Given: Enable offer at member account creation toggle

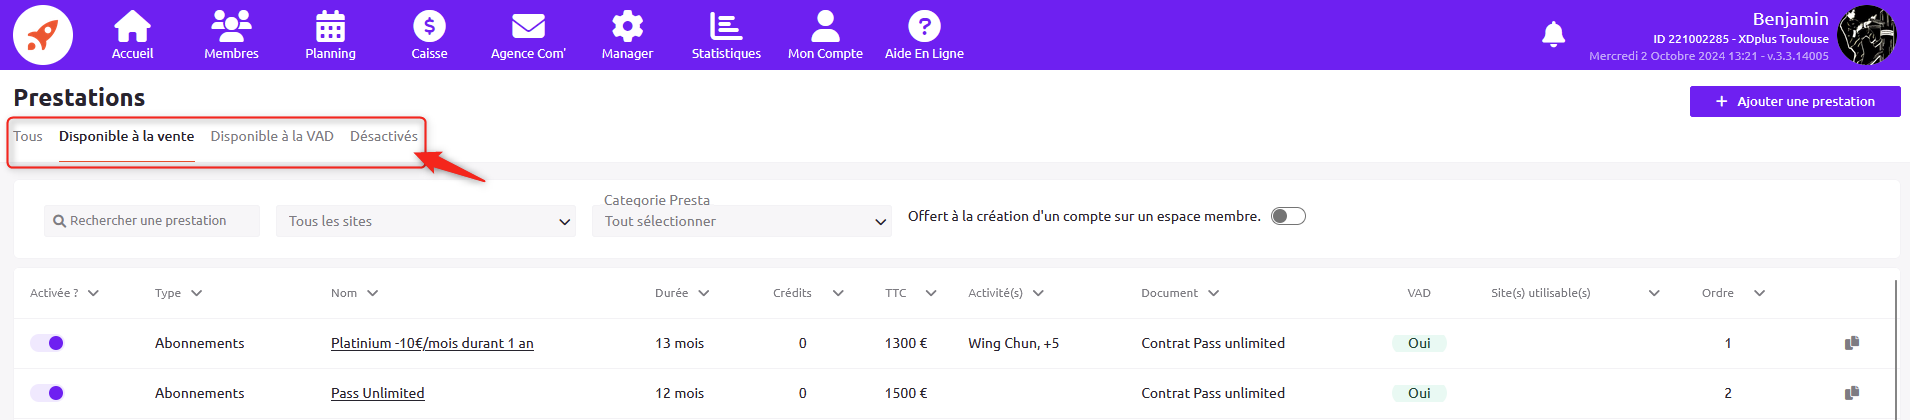Looking at the screenshot, I should pyautogui.click(x=1288, y=217).
